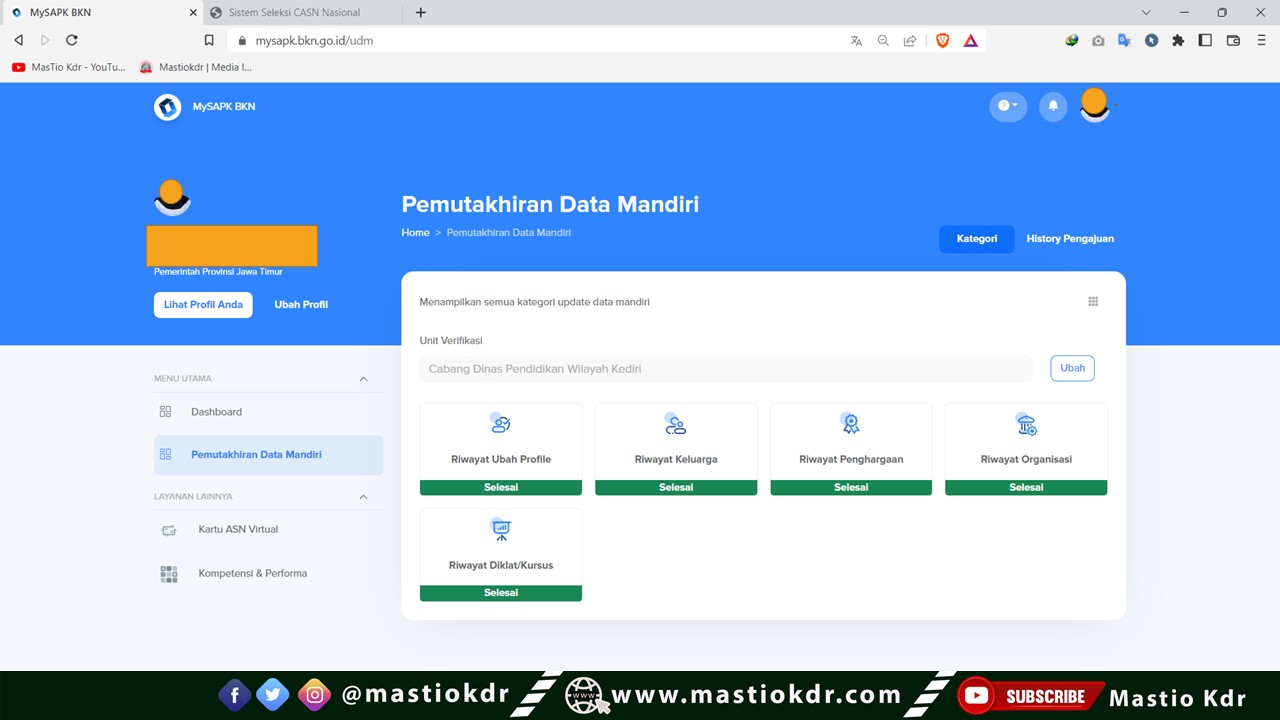Open the notification bell
This screenshot has width=1280, height=720.
coord(1052,106)
